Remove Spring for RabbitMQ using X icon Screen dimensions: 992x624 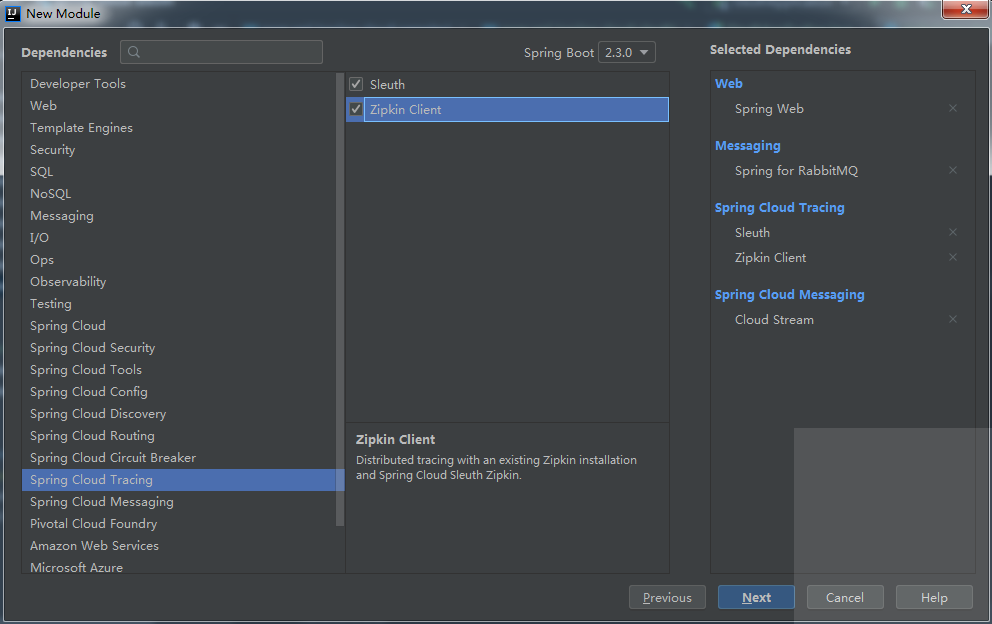tap(953, 171)
